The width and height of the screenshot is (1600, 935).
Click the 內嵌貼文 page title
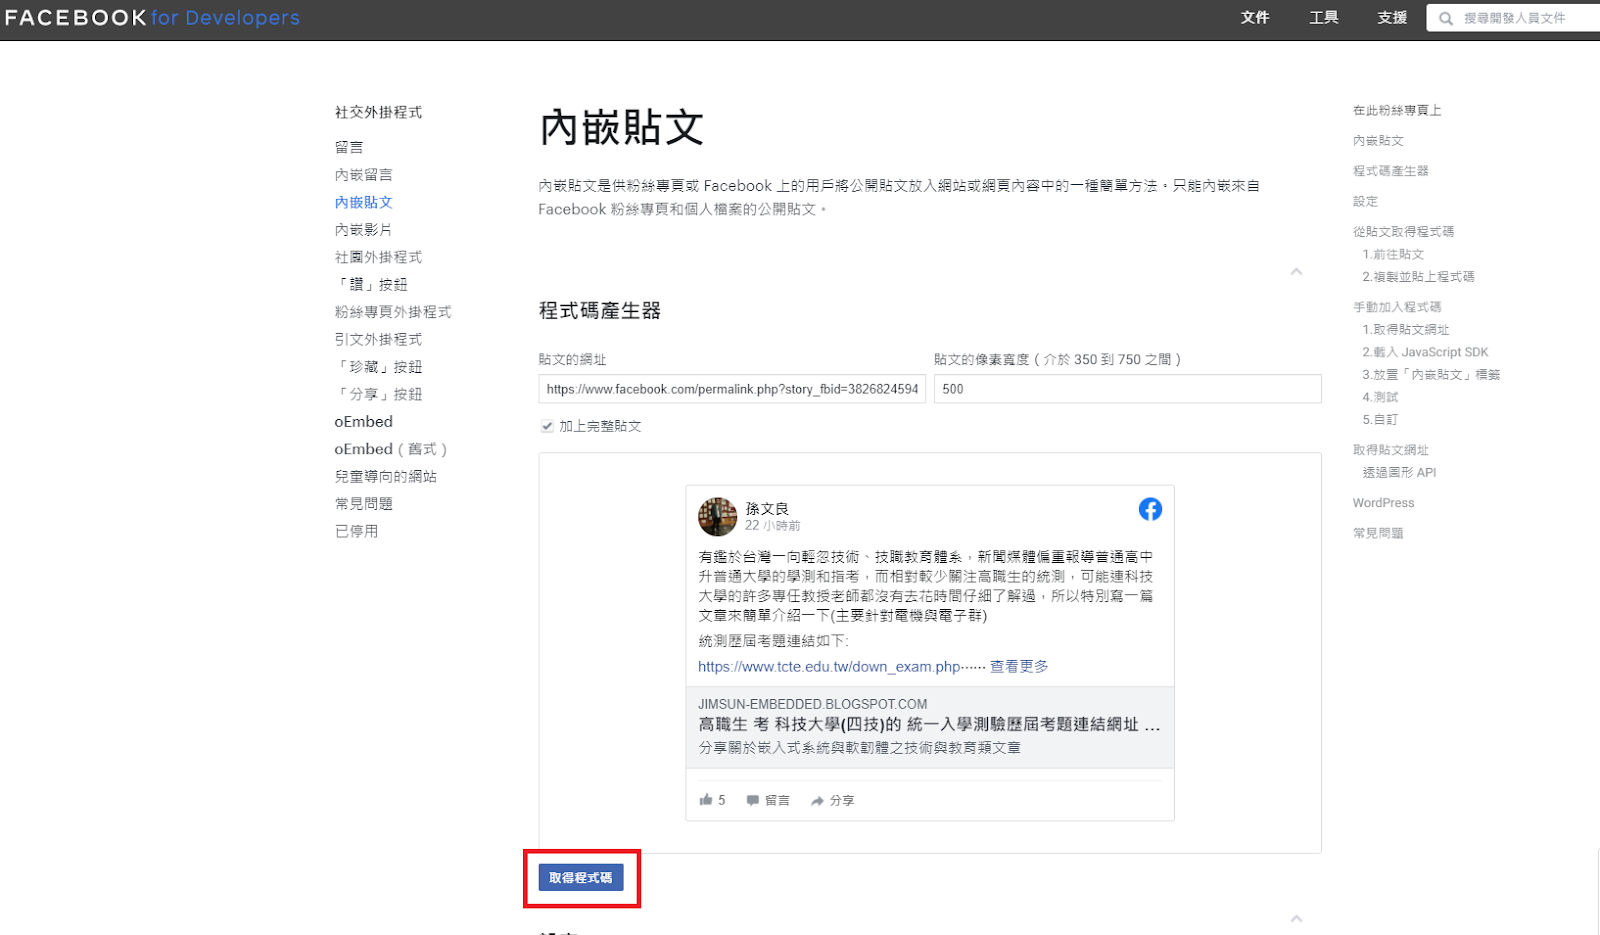tap(621, 128)
